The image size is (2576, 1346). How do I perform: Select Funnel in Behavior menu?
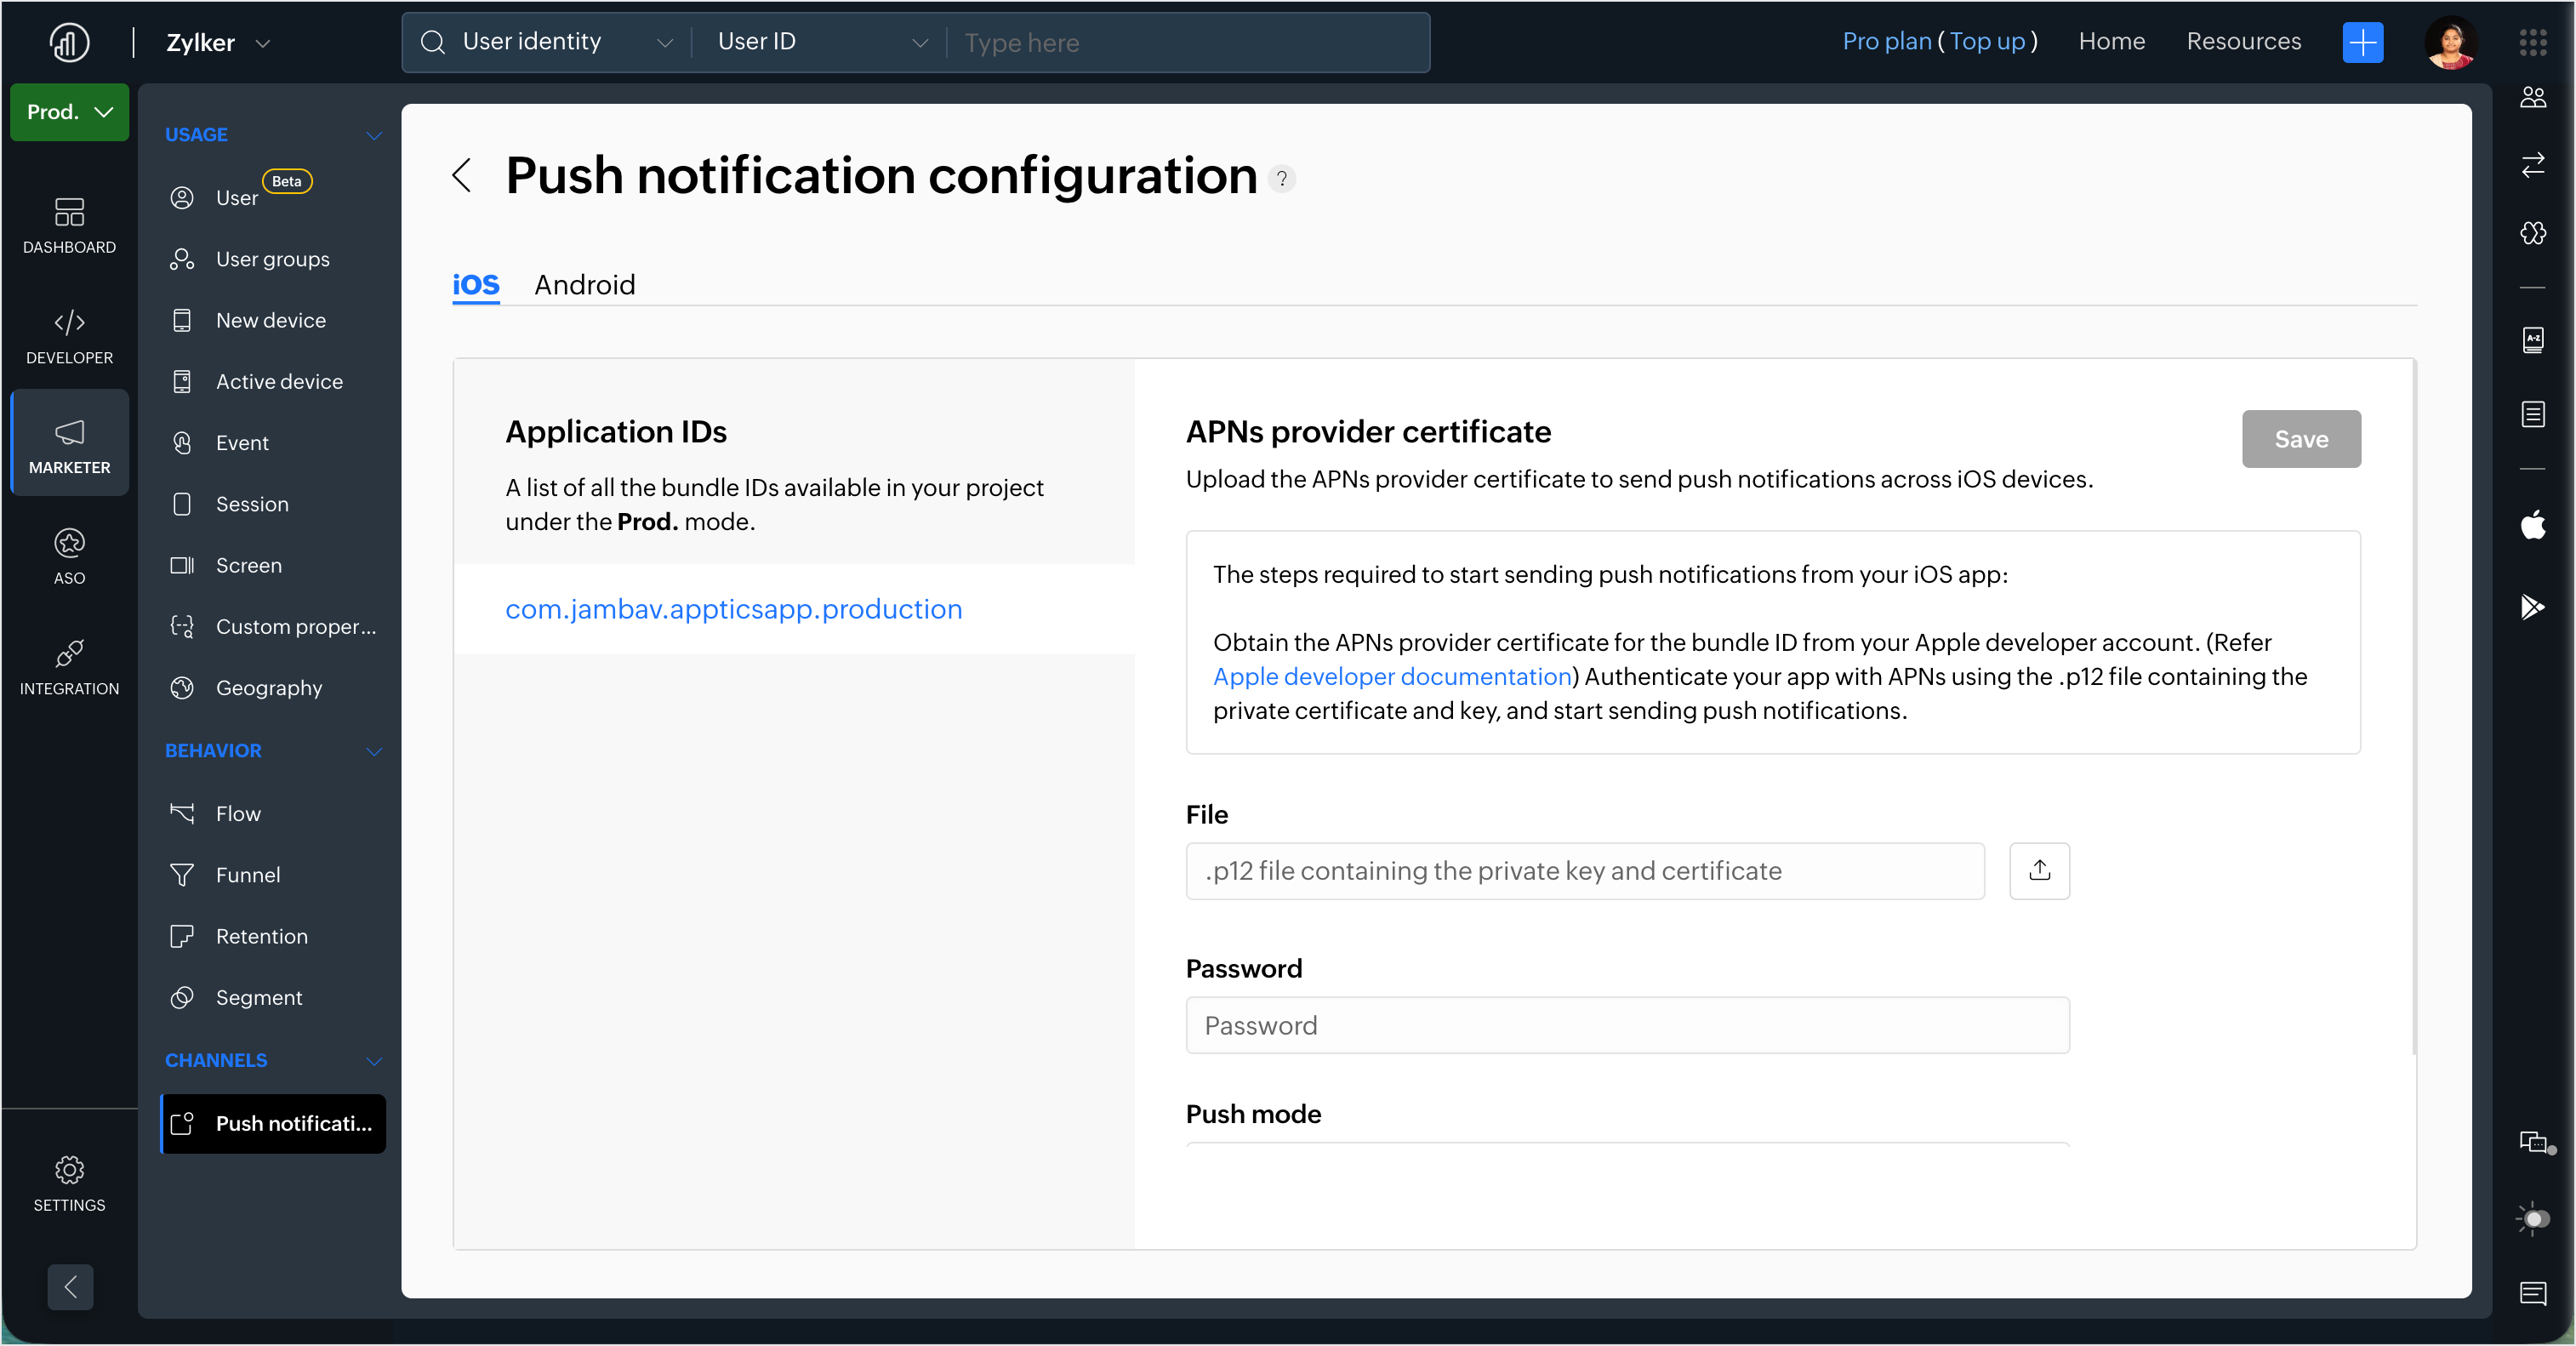click(x=247, y=875)
